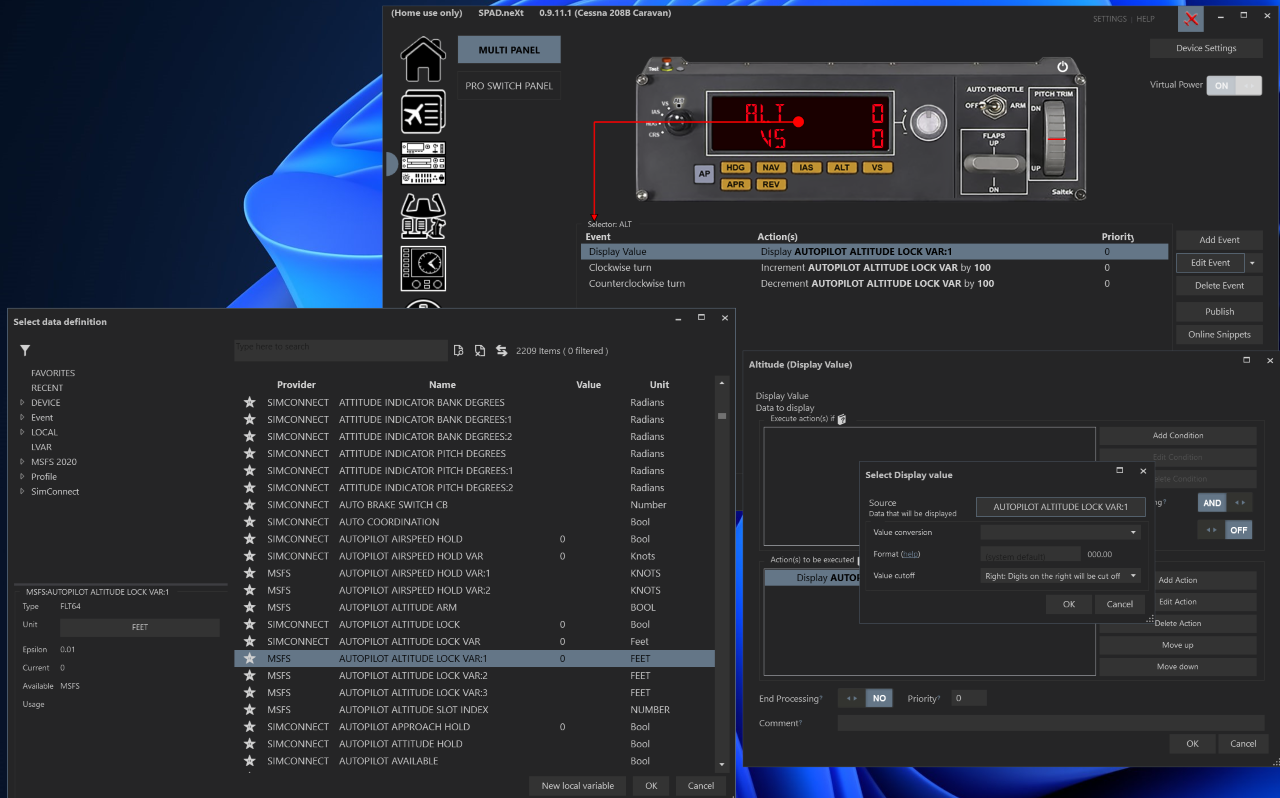Click the first document icon after search box
The width and height of the screenshot is (1280, 798).
pyautogui.click(x=458, y=351)
